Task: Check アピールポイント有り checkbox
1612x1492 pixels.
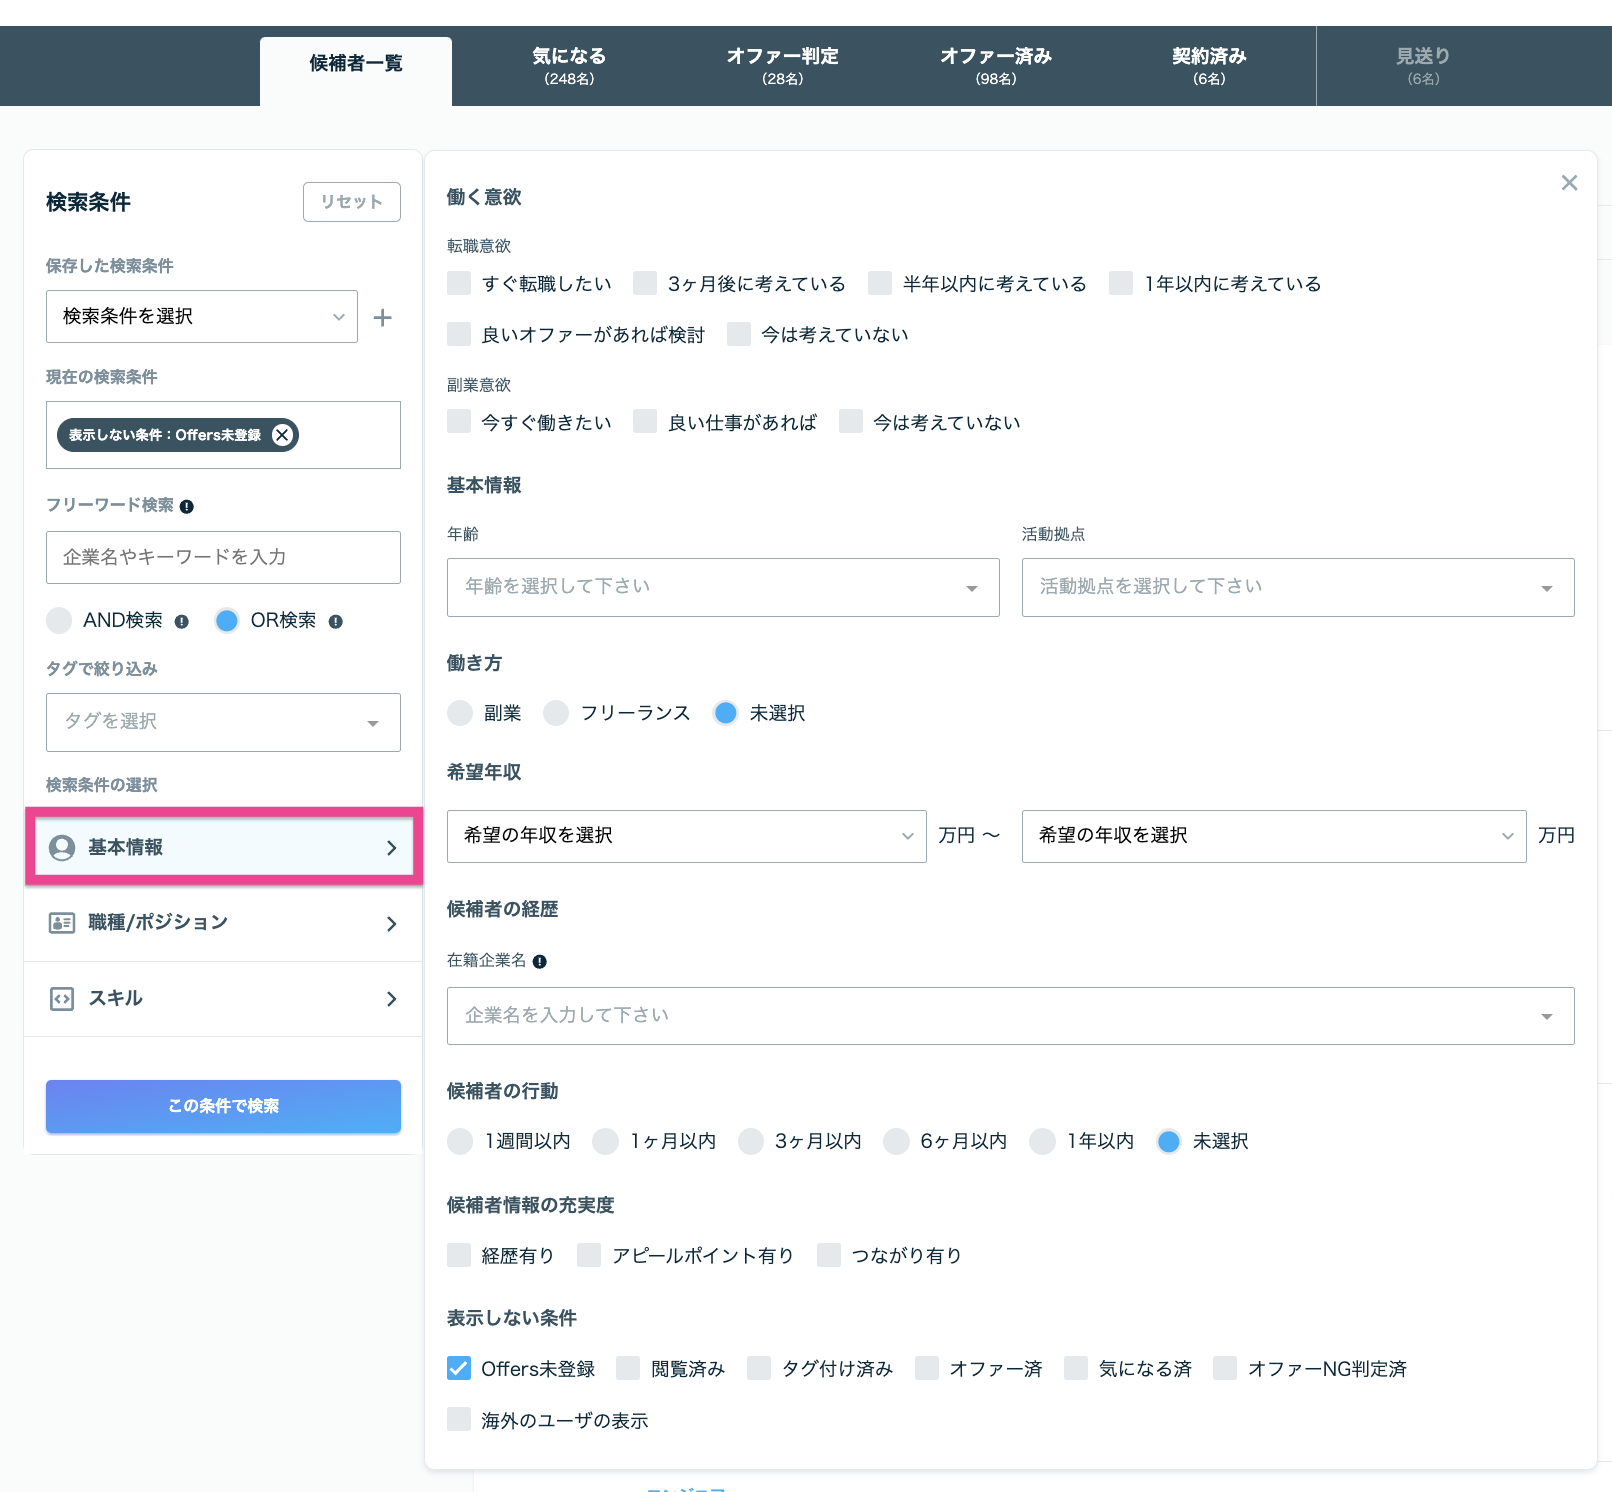Action: pos(589,1255)
